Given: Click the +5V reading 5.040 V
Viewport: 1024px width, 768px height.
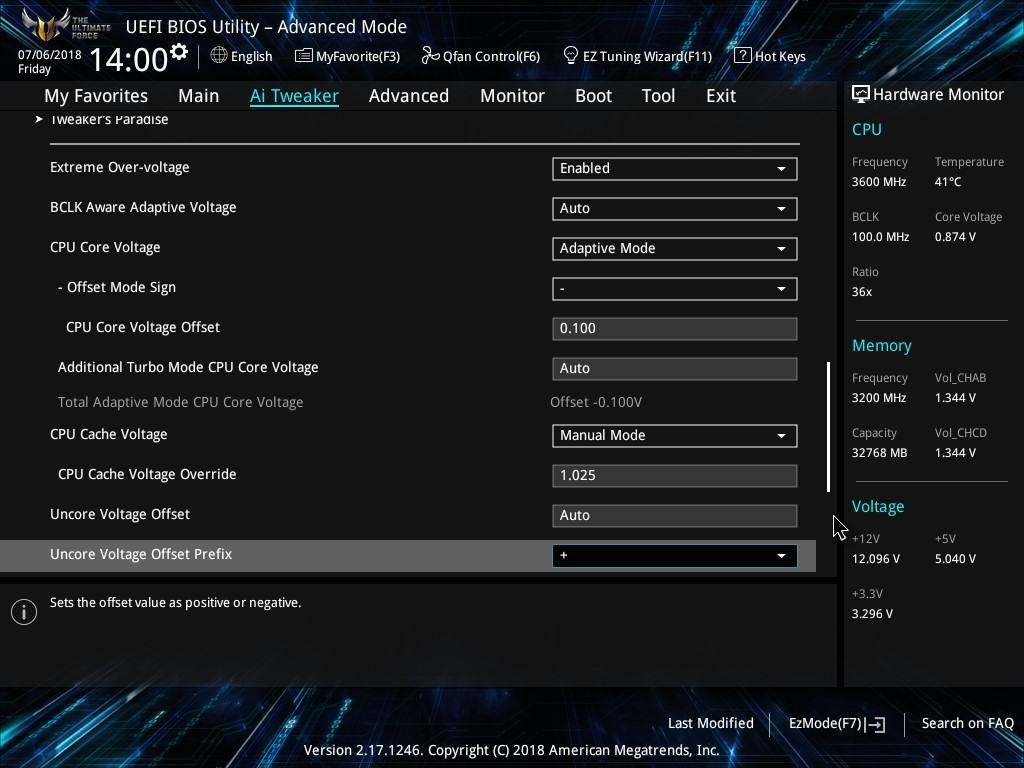Looking at the screenshot, I should (x=955, y=559).
